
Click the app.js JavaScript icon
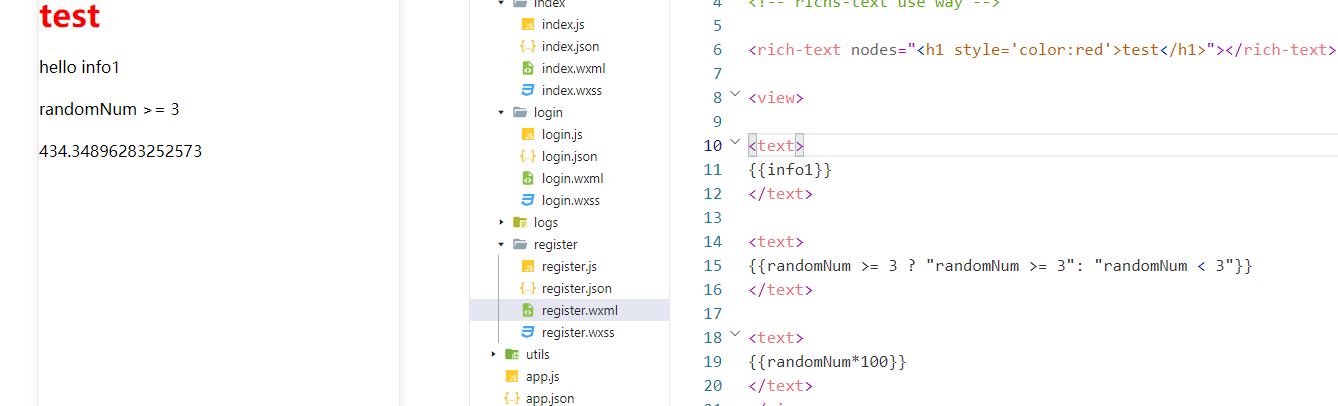click(511, 376)
